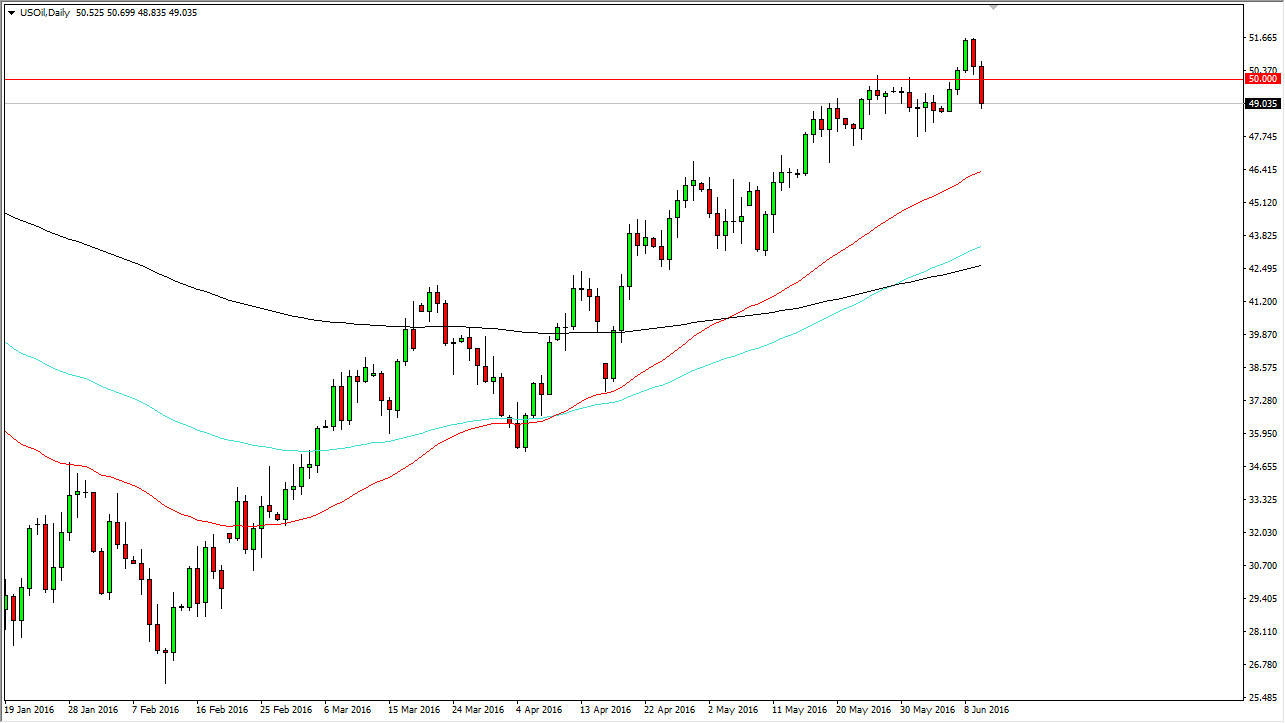The image size is (1285, 723).
Task: Click the 46.415 price axis label
Action: pos(1264,170)
